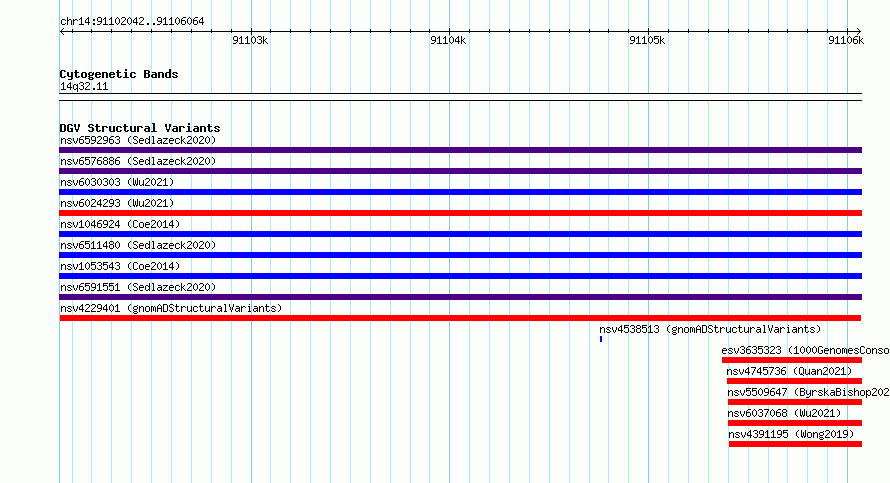
Task: Click the blue bar under nsv1053543
Action: pos(460,276)
